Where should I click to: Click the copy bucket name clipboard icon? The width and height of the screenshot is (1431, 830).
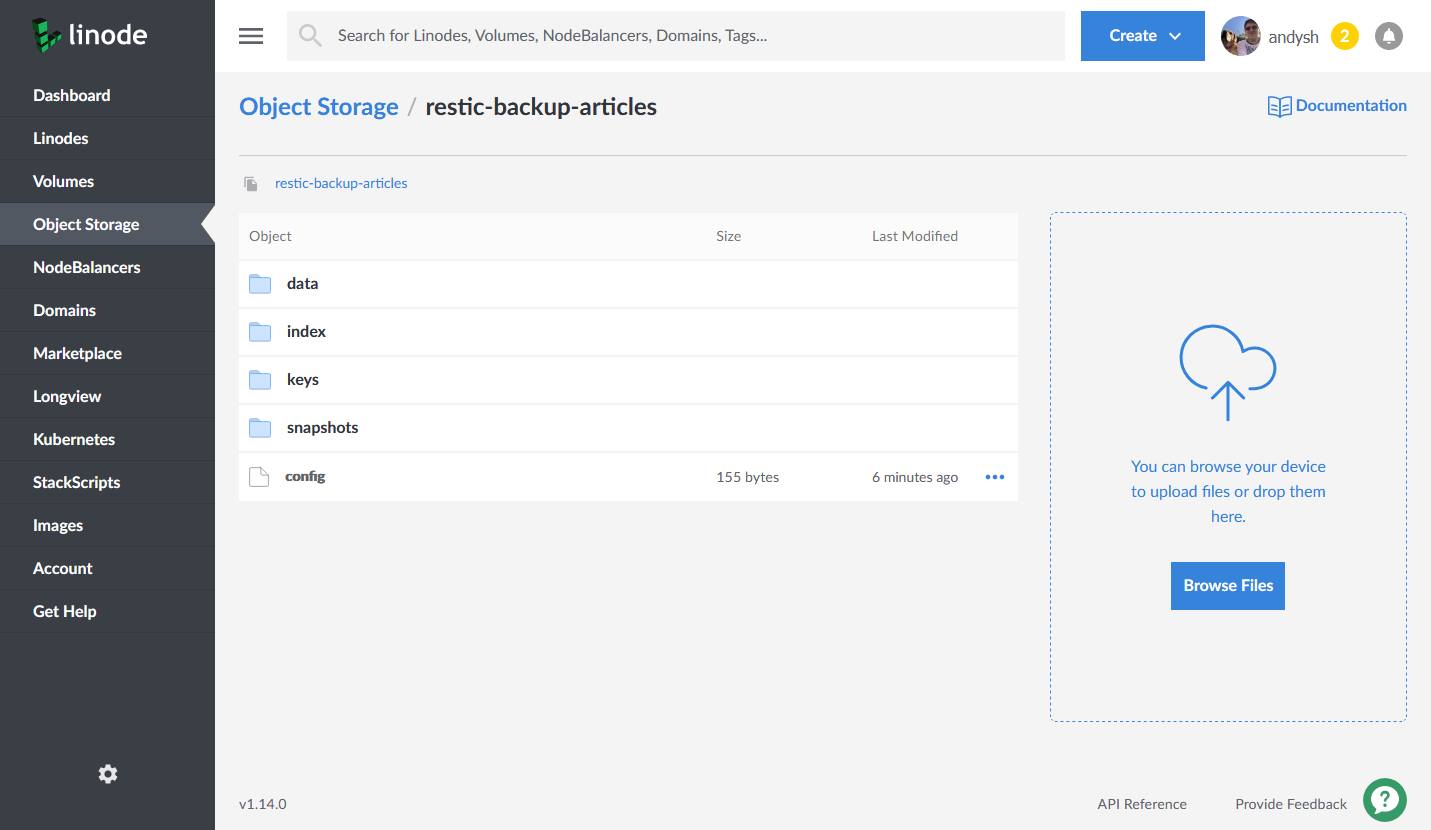(248, 182)
